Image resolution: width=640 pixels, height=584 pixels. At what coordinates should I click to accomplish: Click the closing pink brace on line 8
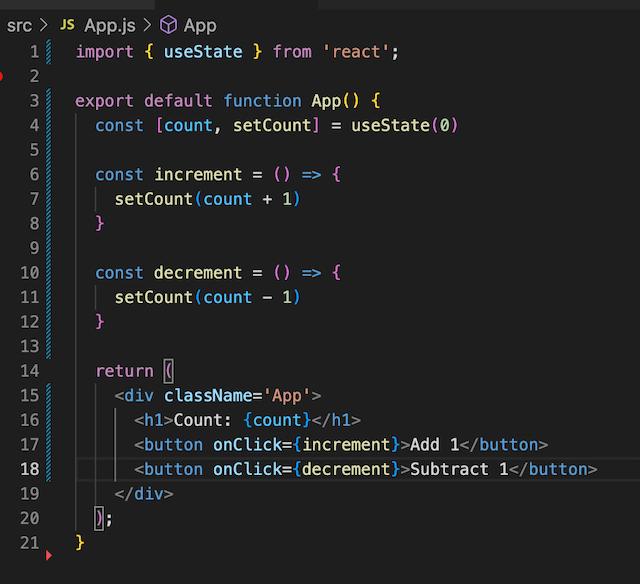click(100, 224)
